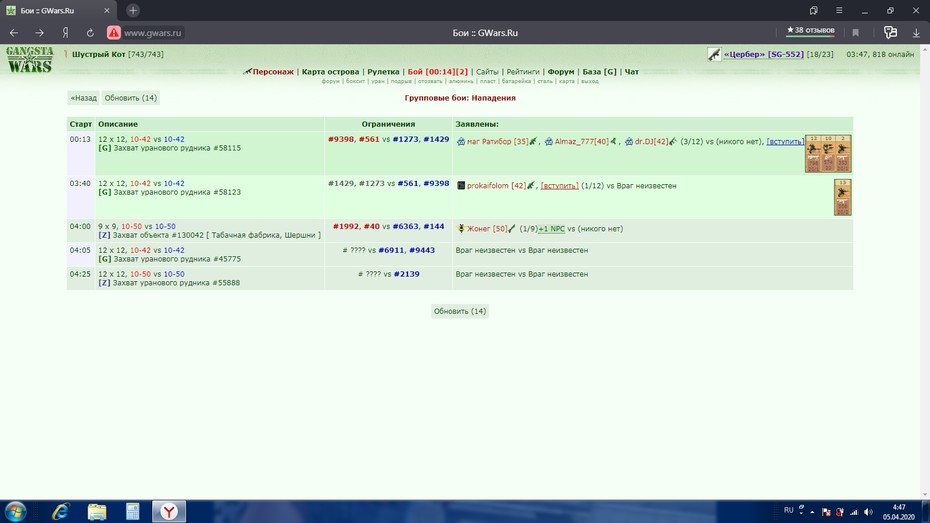Screen dimensions: 930x523
Task: Open the Windows Start button
Action: click(x=15, y=511)
